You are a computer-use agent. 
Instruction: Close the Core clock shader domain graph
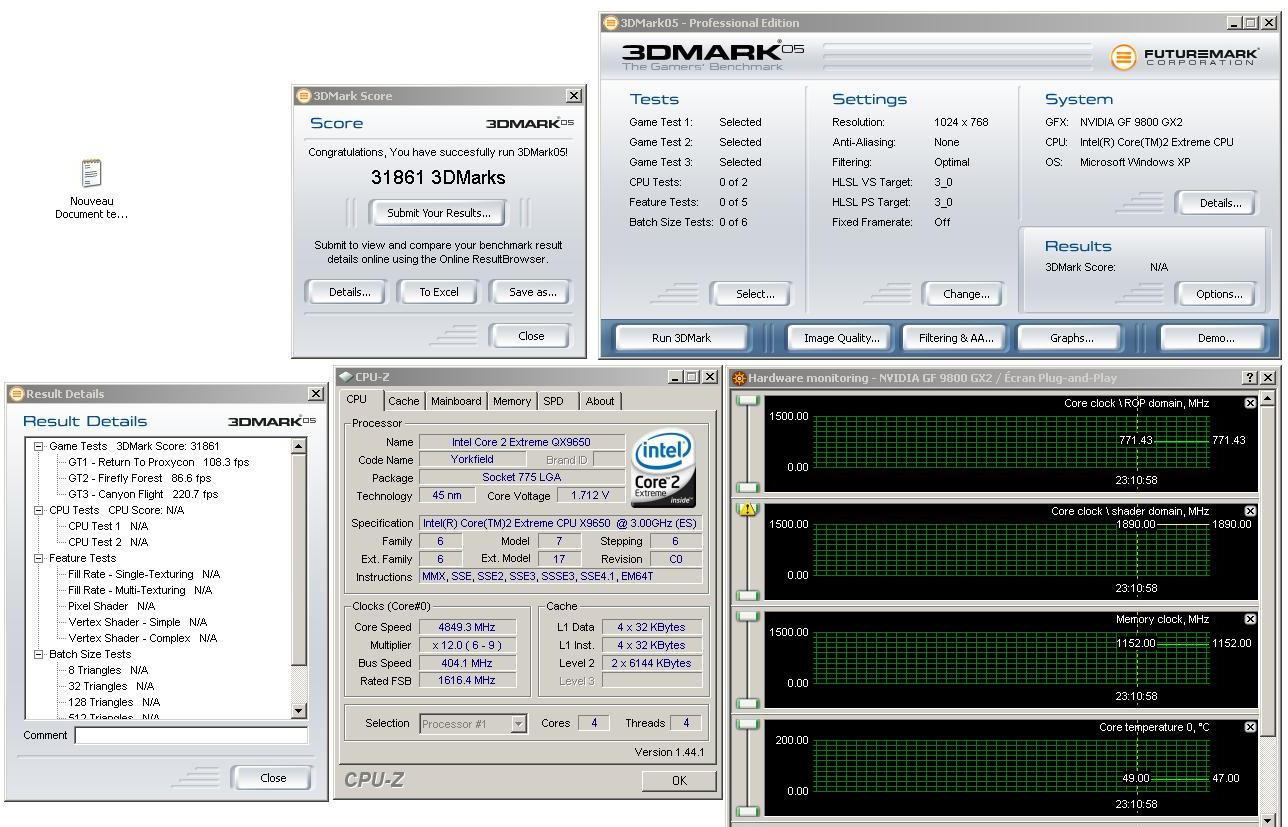(1250, 511)
